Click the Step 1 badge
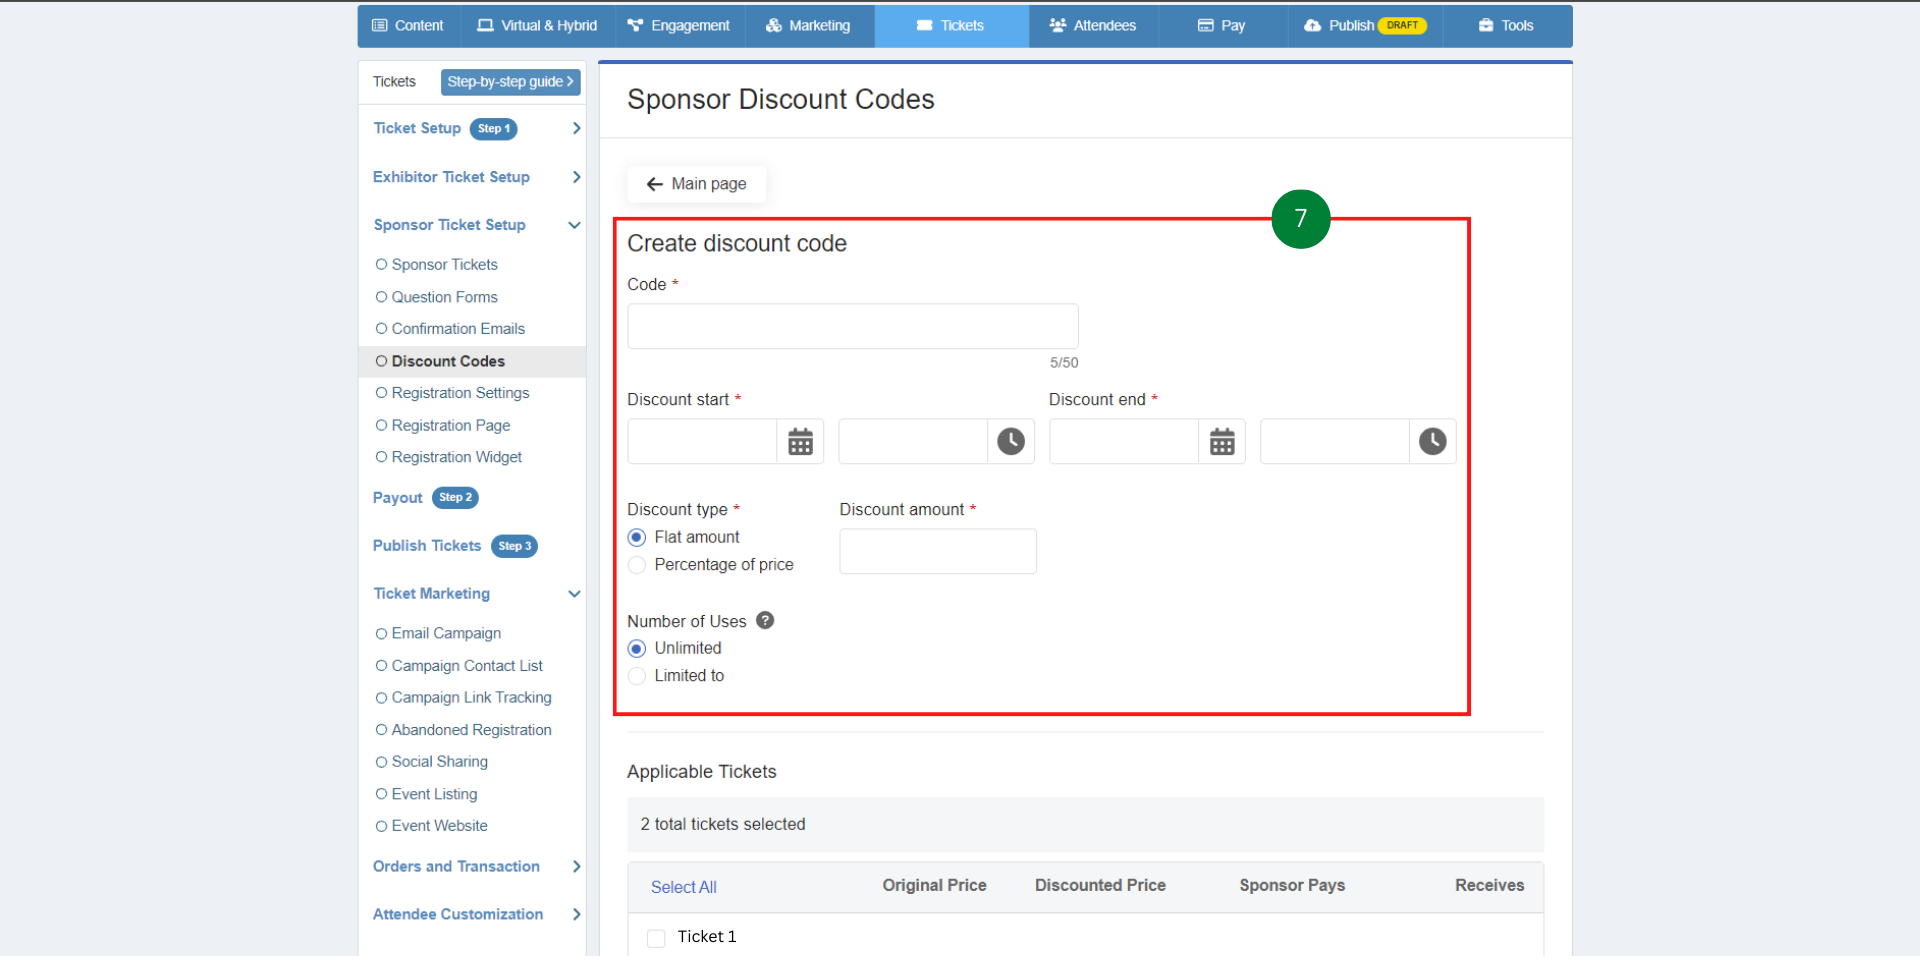1920x960 pixels. tap(494, 129)
